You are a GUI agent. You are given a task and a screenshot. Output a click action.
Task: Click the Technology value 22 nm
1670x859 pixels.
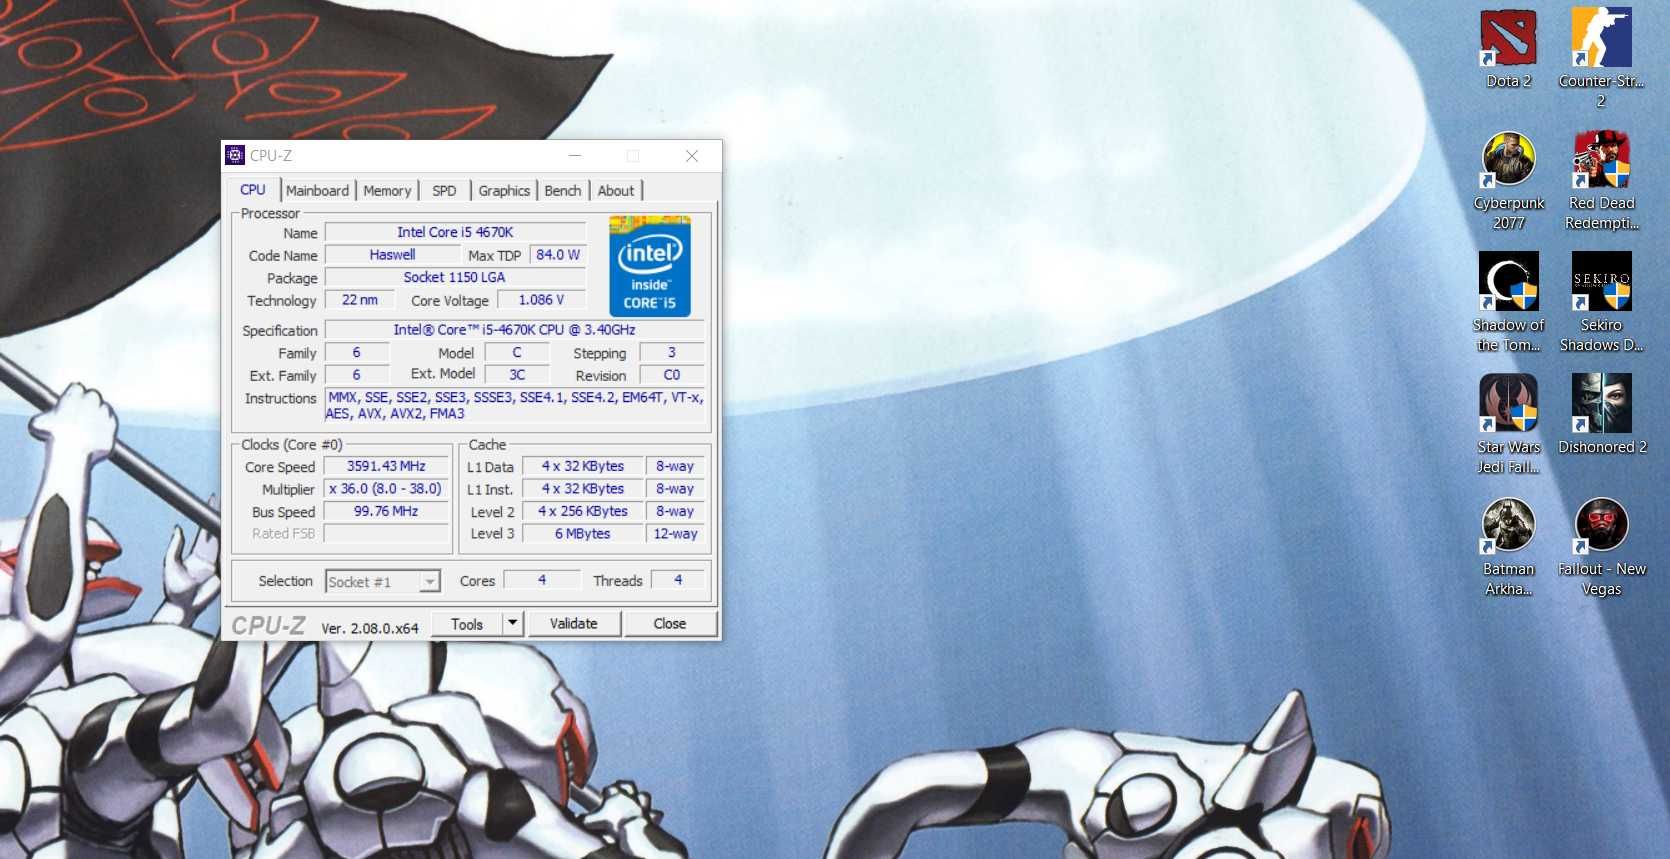pos(360,300)
